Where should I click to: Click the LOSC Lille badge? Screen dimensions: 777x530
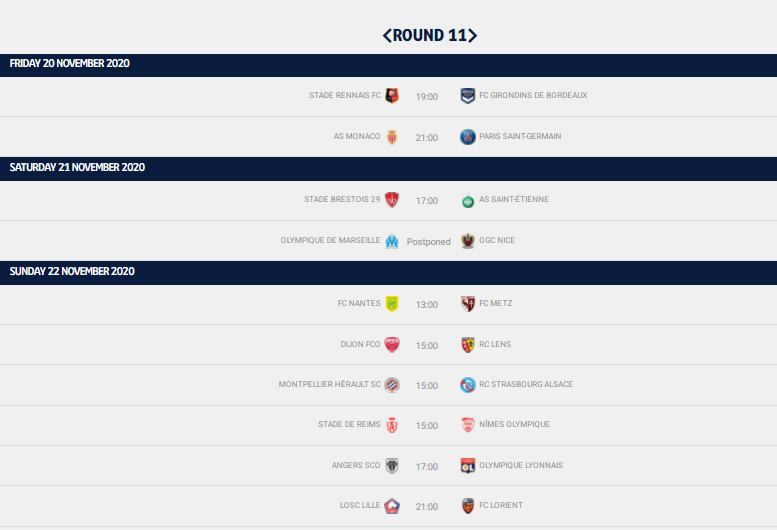coord(392,506)
